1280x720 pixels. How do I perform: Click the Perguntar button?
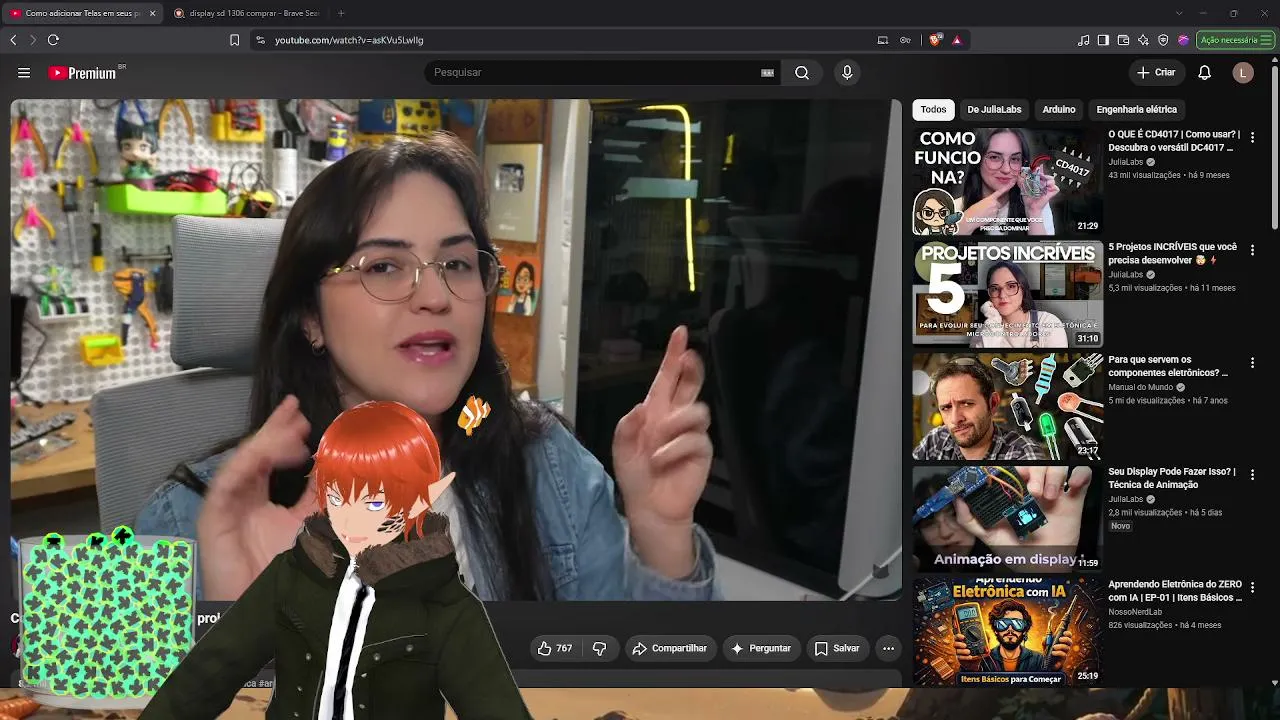(x=762, y=649)
